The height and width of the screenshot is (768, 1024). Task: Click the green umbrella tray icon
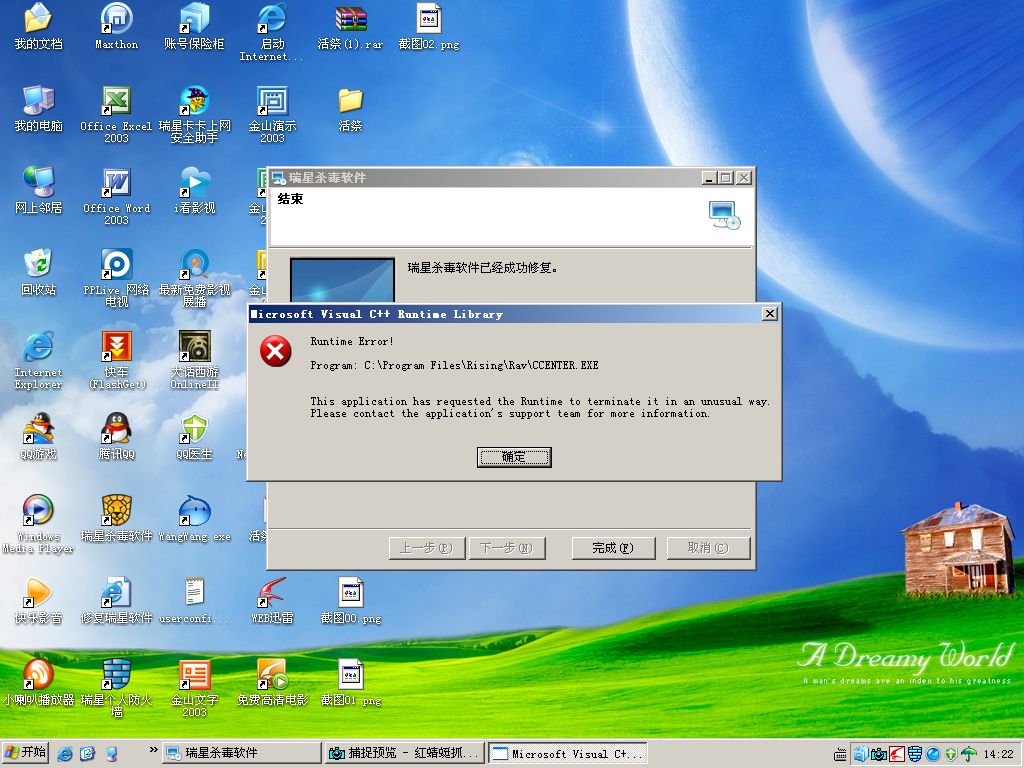tap(969, 754)
